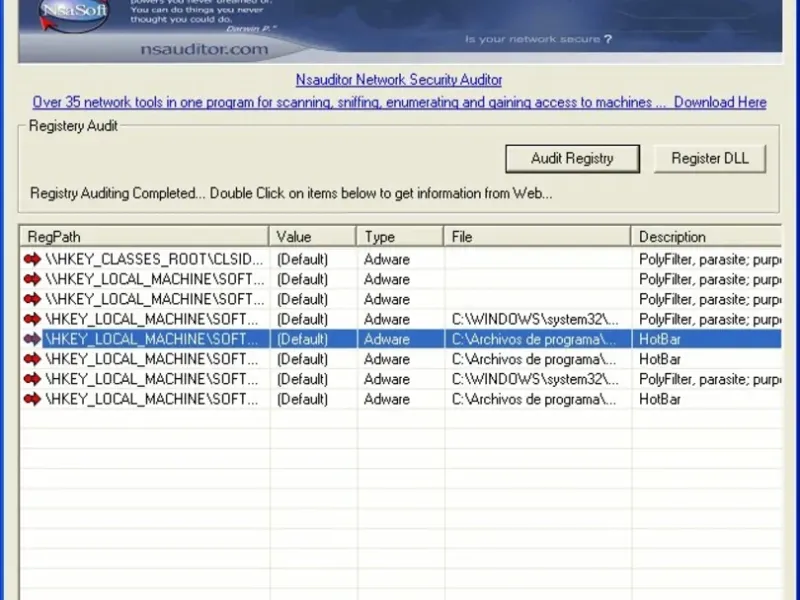Click the HotBar description in the last row
This screenshot has width=800, height=600.
[x=660, y=399]
